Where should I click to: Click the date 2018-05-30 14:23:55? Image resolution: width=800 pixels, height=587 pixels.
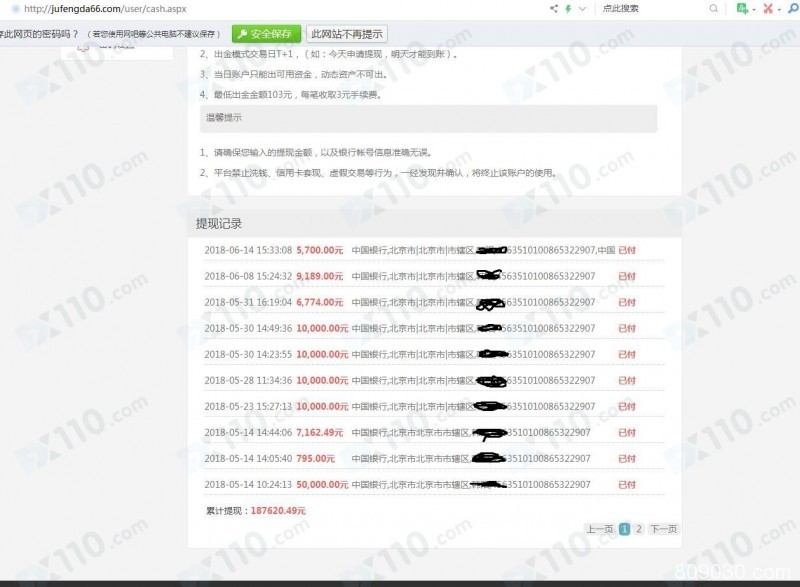pos(248,354)
